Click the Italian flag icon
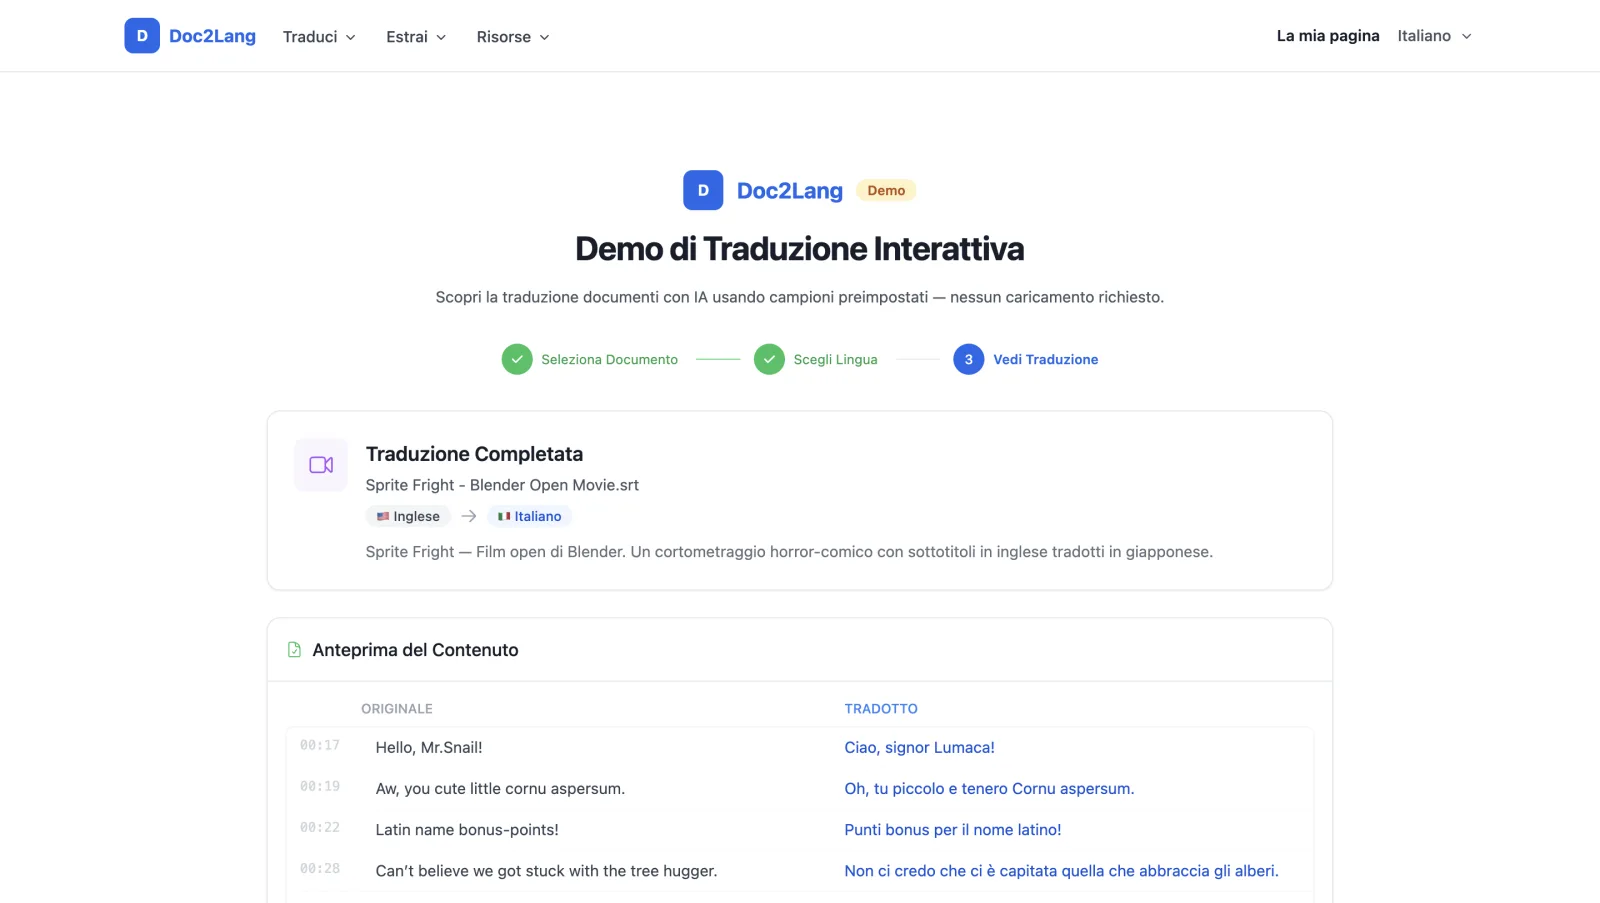 504,516
